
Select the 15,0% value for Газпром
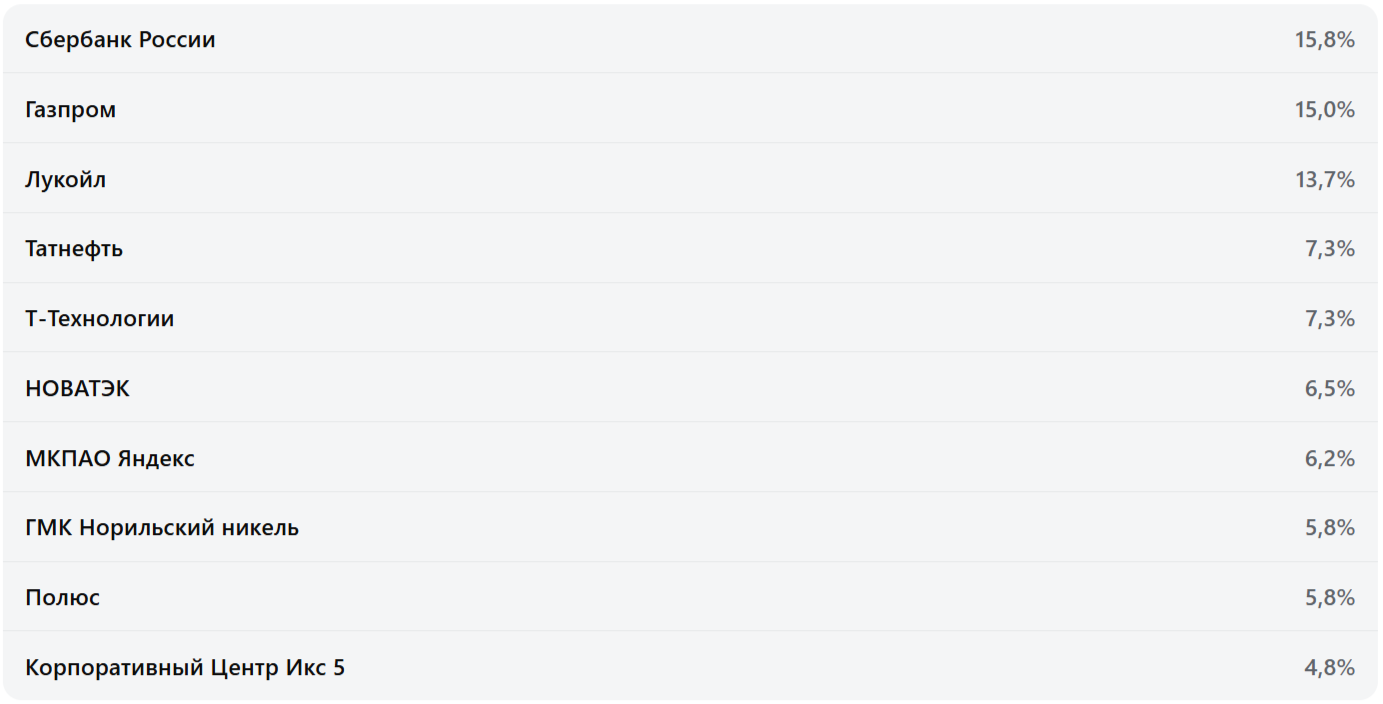tap(1324, 110)
